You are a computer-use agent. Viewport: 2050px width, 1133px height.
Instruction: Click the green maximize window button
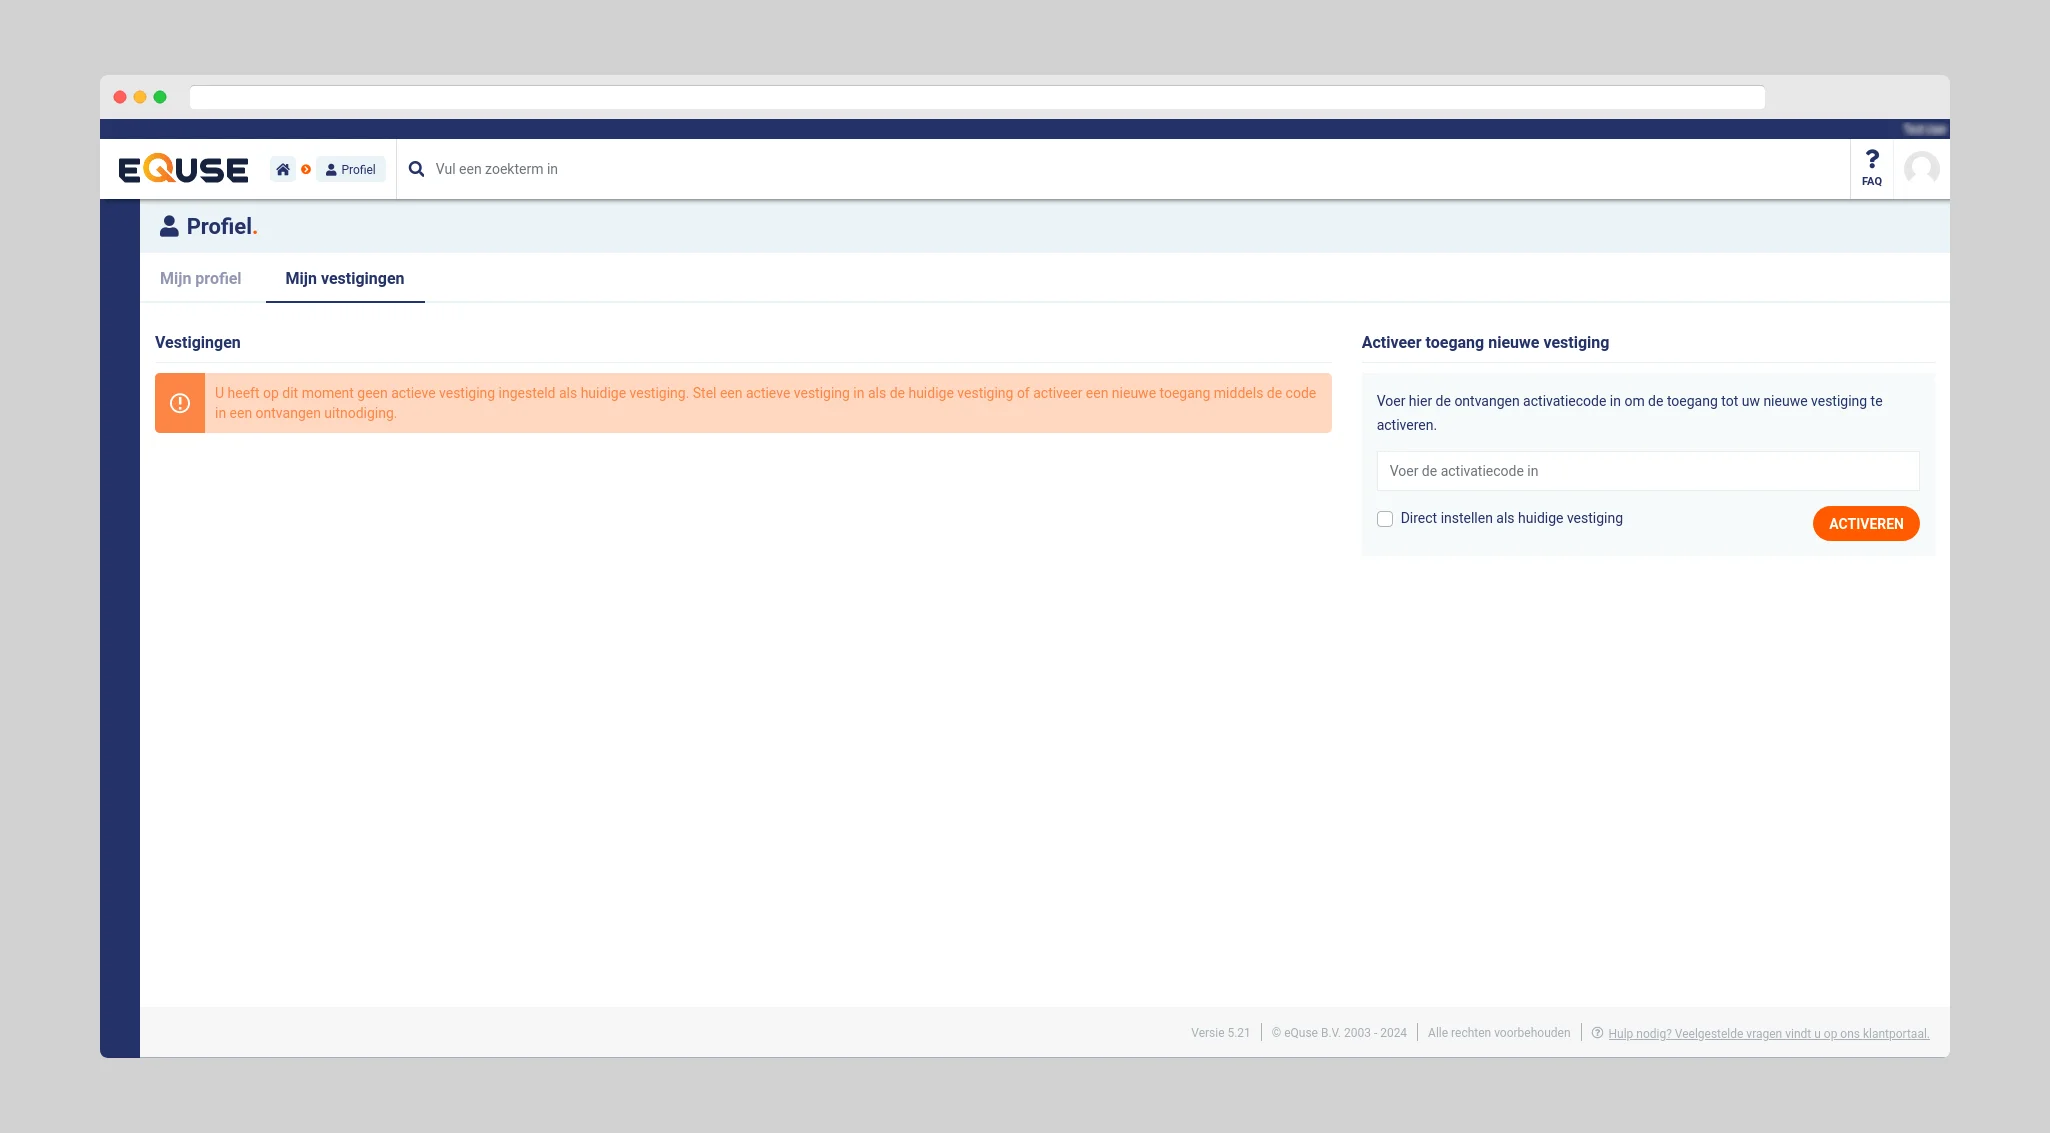(x=160, y=97)
